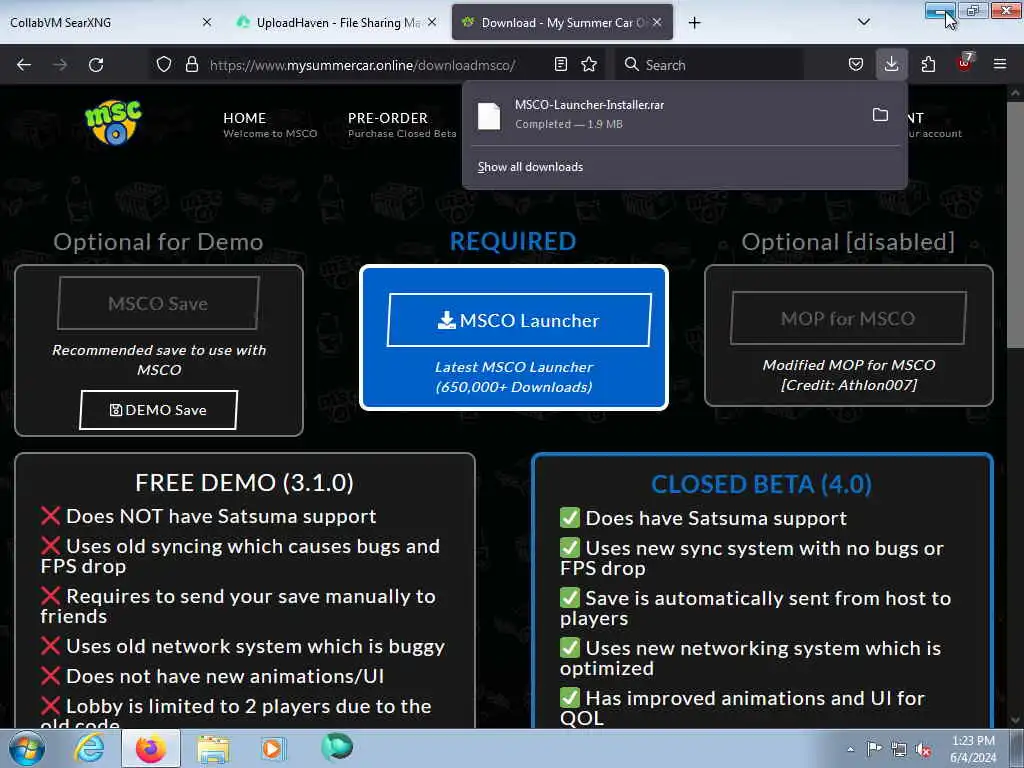Open a new browser tab
Viewport: 1024px width, 768px height.
tap(694, 23)
